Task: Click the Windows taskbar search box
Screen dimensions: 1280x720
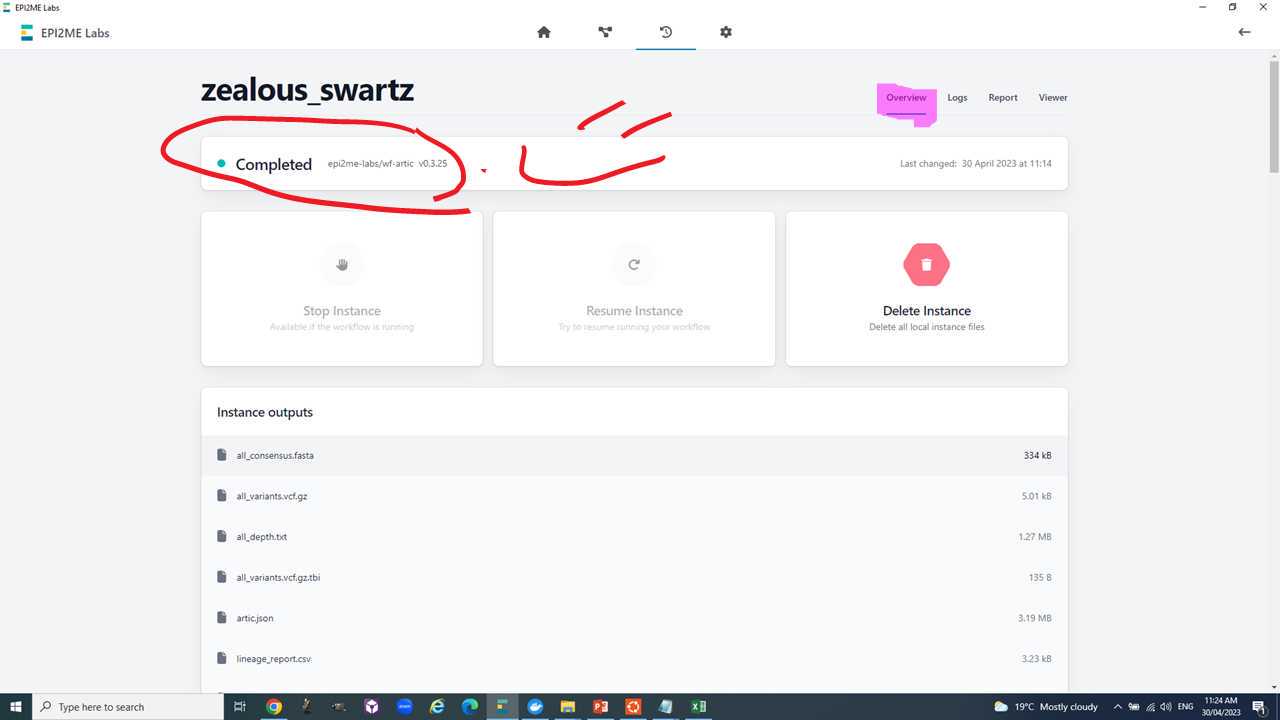Action: click(130, 707)
